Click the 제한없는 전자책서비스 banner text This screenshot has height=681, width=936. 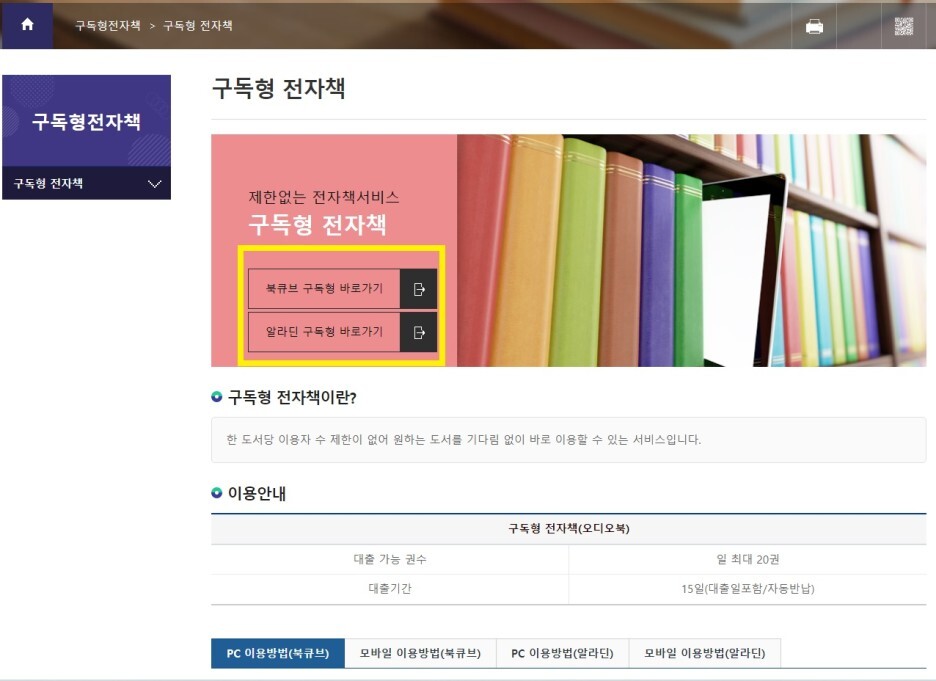click(324, 197)
